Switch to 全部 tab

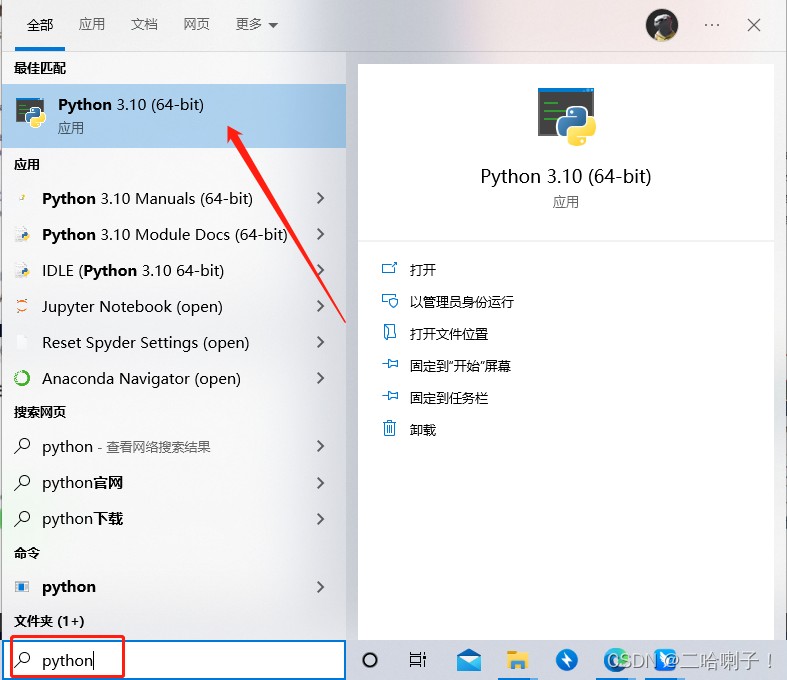(40, 25)
